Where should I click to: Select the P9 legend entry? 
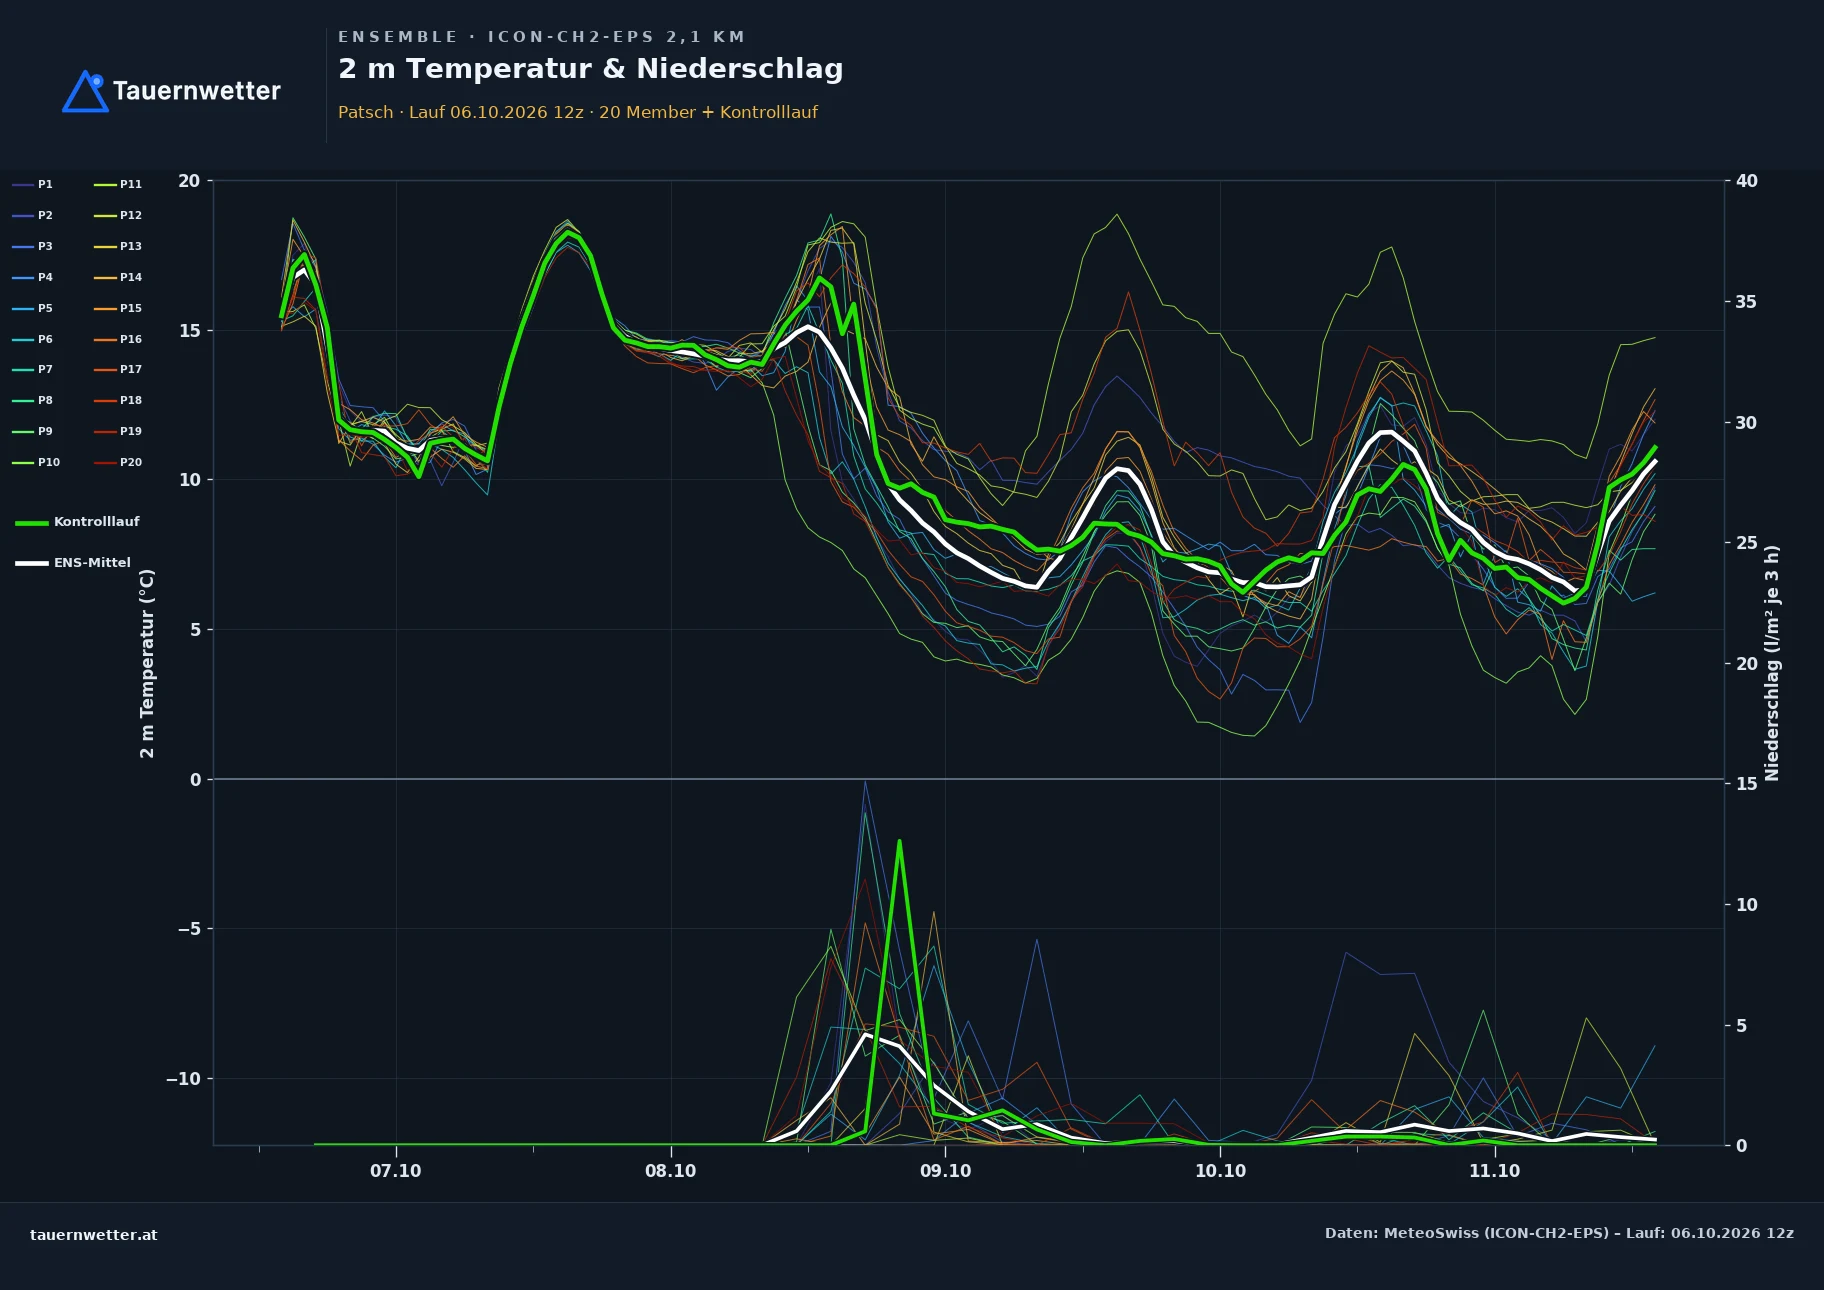[x=32, y=431]
